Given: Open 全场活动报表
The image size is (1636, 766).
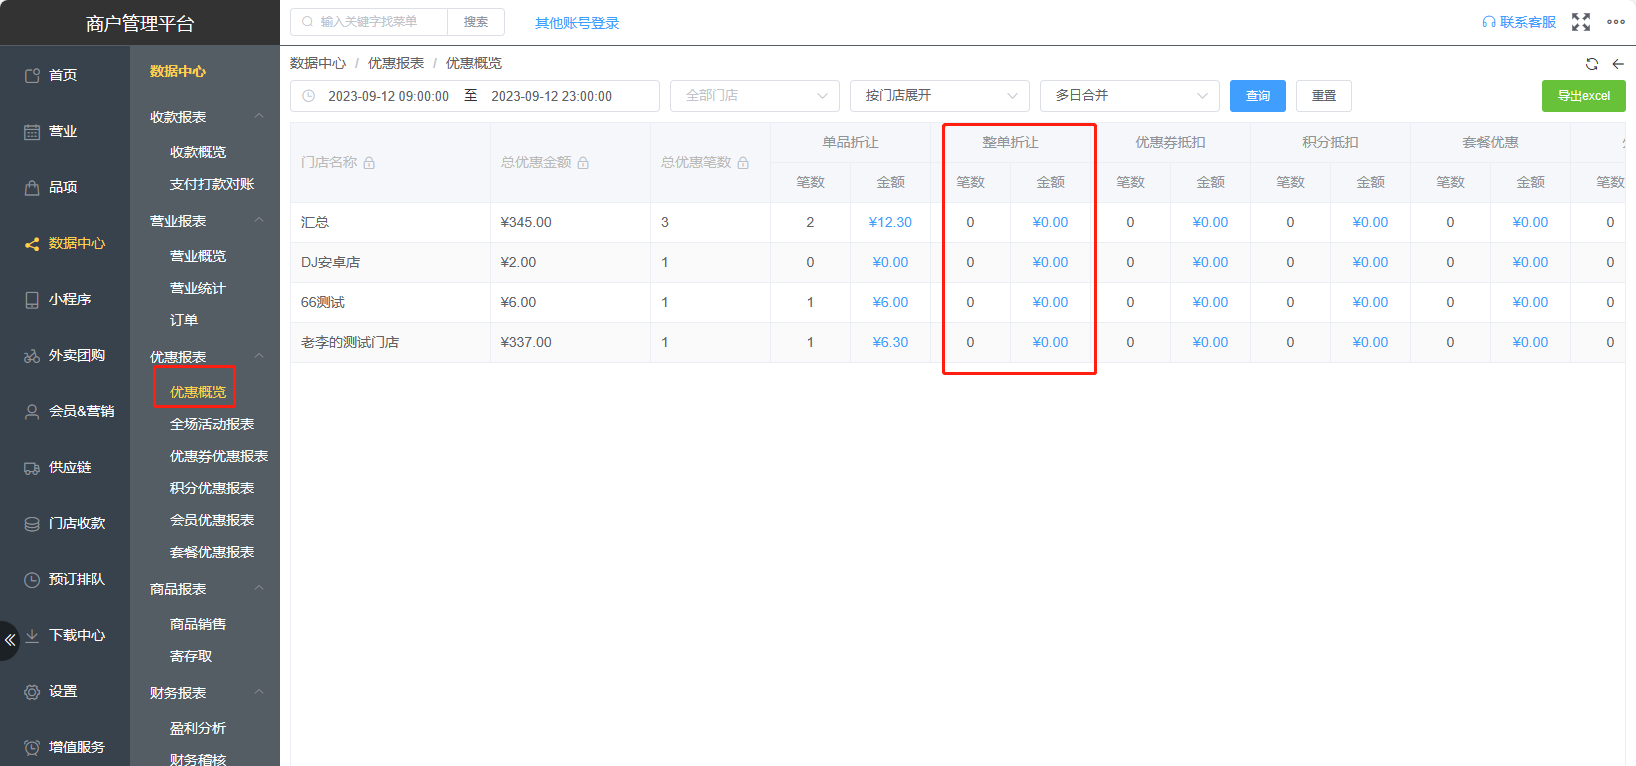Looking at the screenshot, I should tap(212, 424).
